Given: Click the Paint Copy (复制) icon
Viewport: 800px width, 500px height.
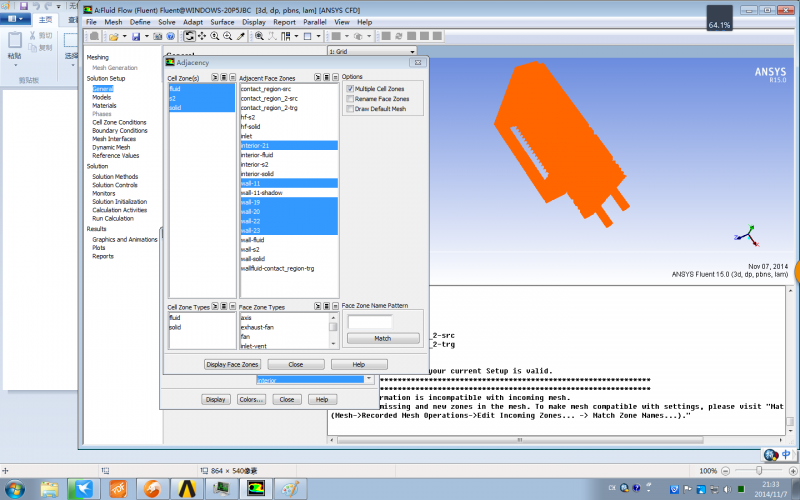Looking at the screenshot, I should [33, 48].
